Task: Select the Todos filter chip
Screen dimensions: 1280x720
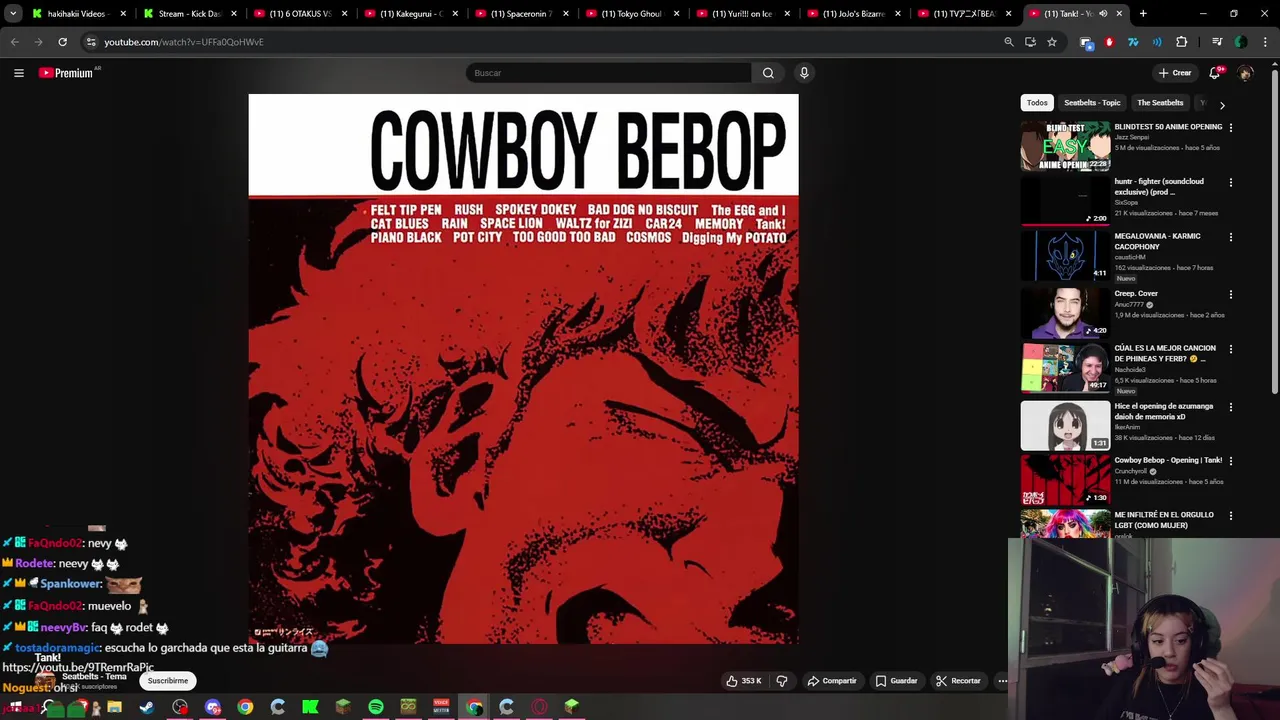Action: (x=1037, y=103)
